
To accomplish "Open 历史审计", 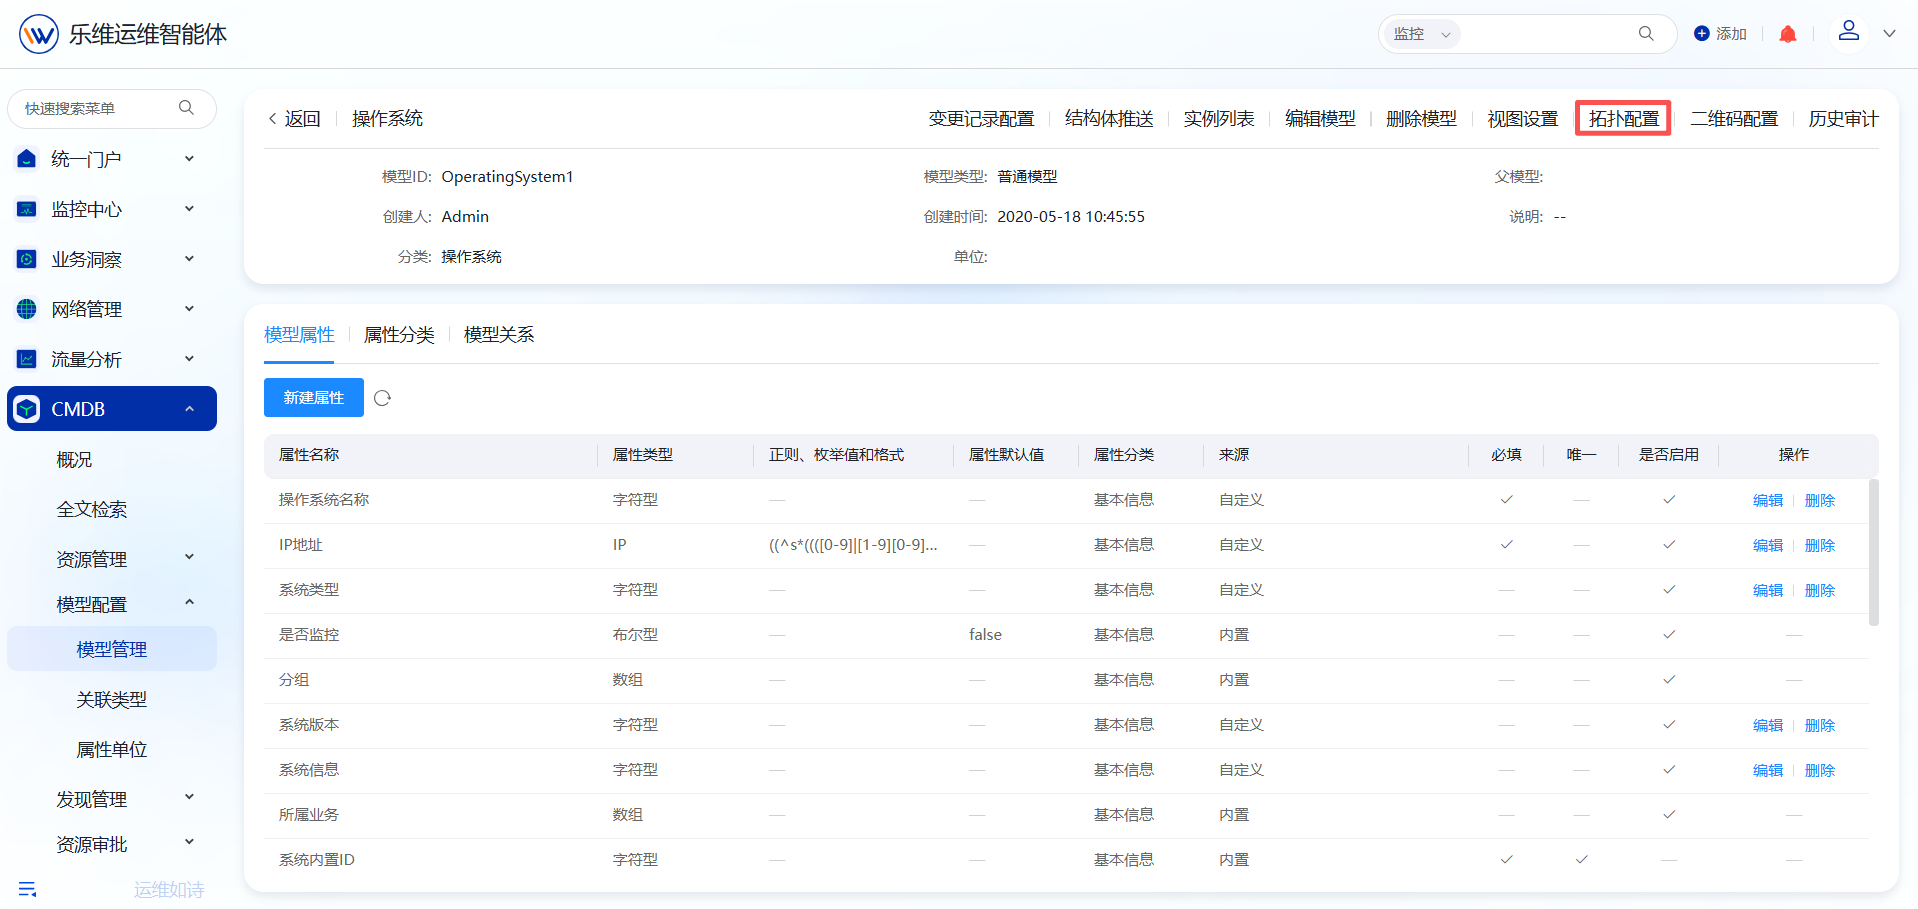I will (1844, 119).
